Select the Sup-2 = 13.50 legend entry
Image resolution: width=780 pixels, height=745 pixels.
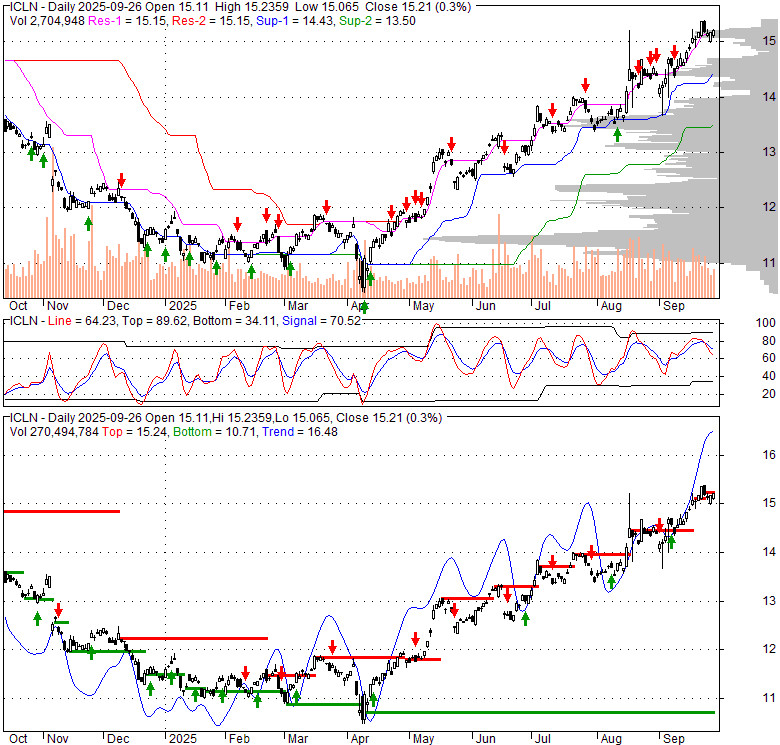(x=377, y=21)
